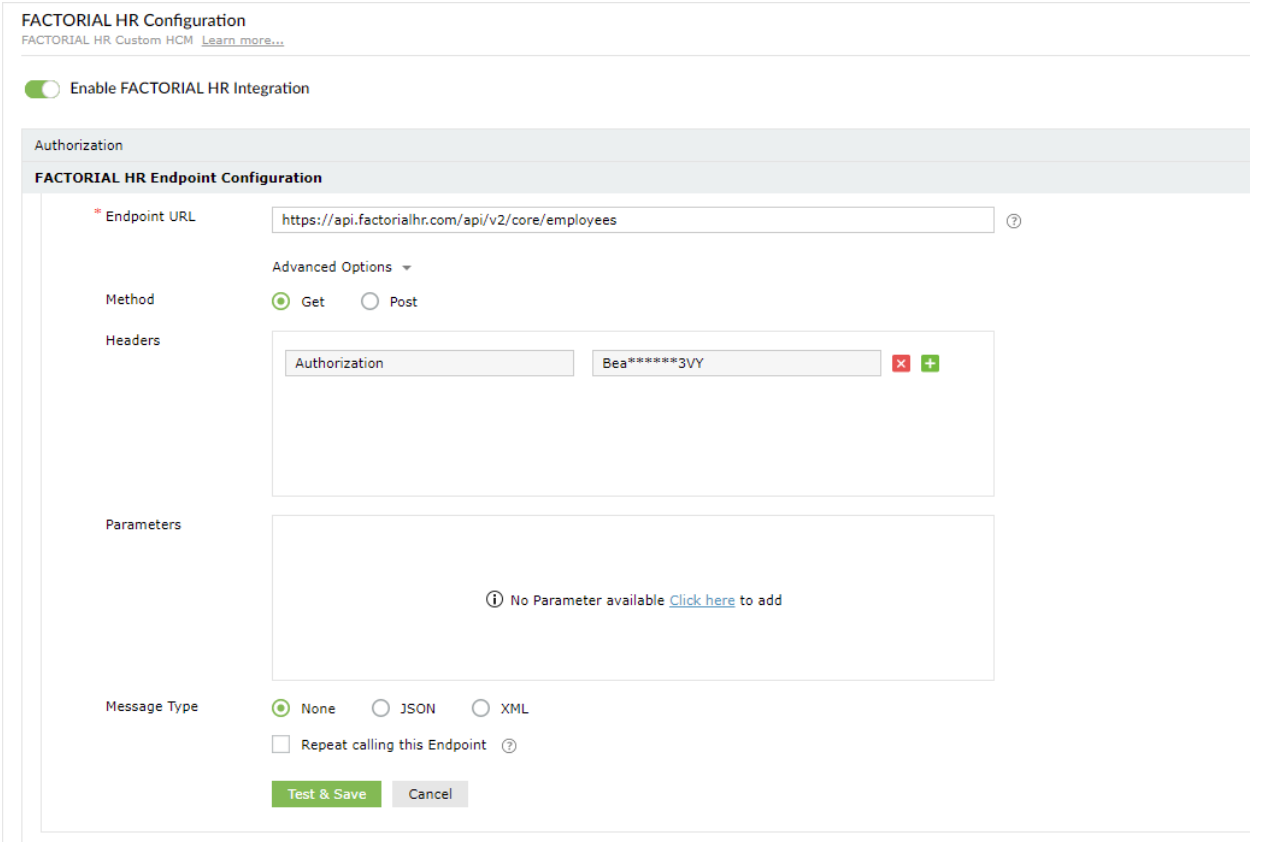Disable the FACTORIAL HR Integration toggle

coord(42,89)
